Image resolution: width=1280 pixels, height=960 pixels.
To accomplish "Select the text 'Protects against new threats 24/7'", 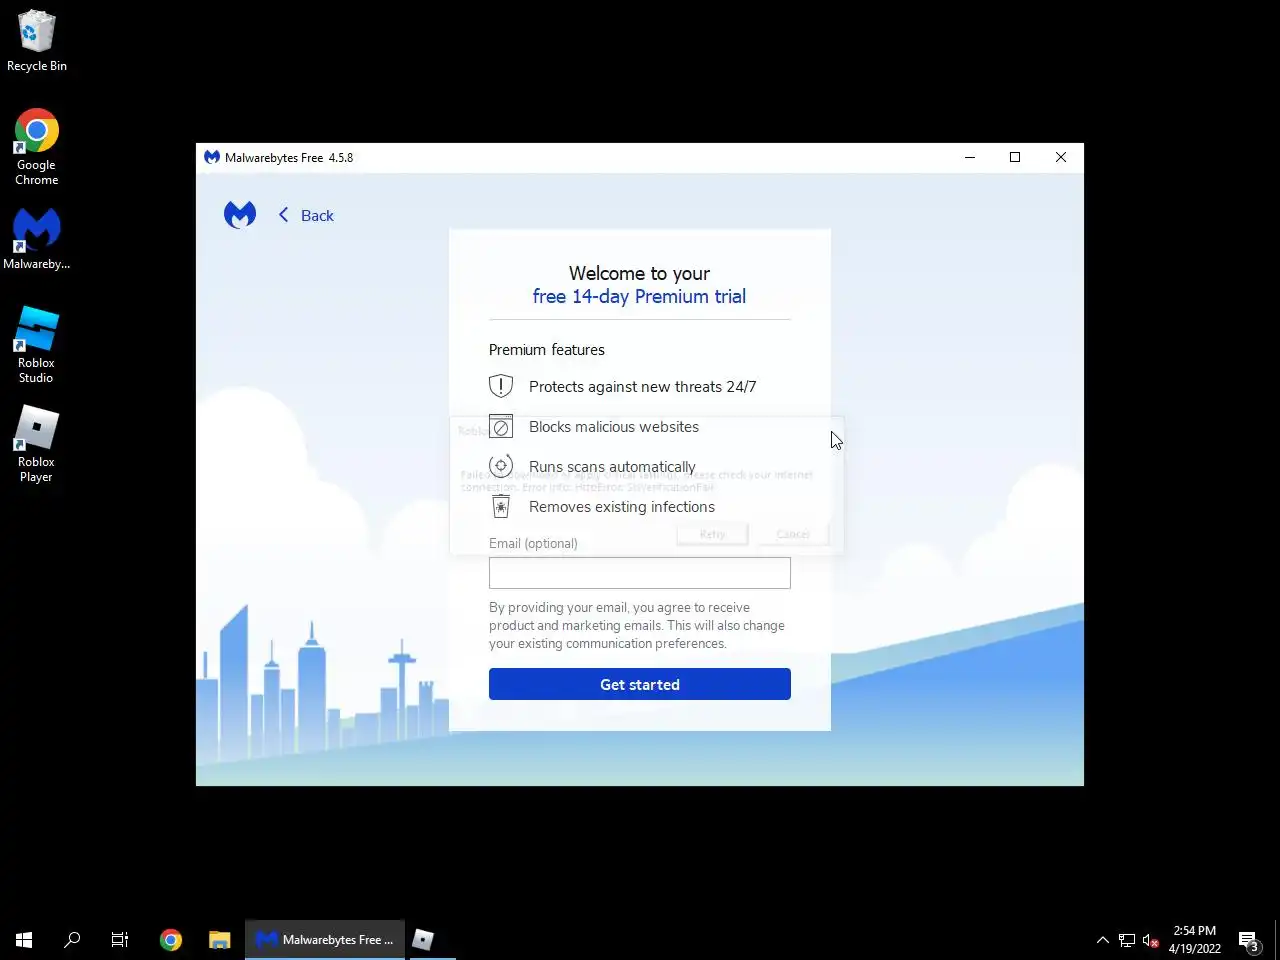I will click(642, 386).
